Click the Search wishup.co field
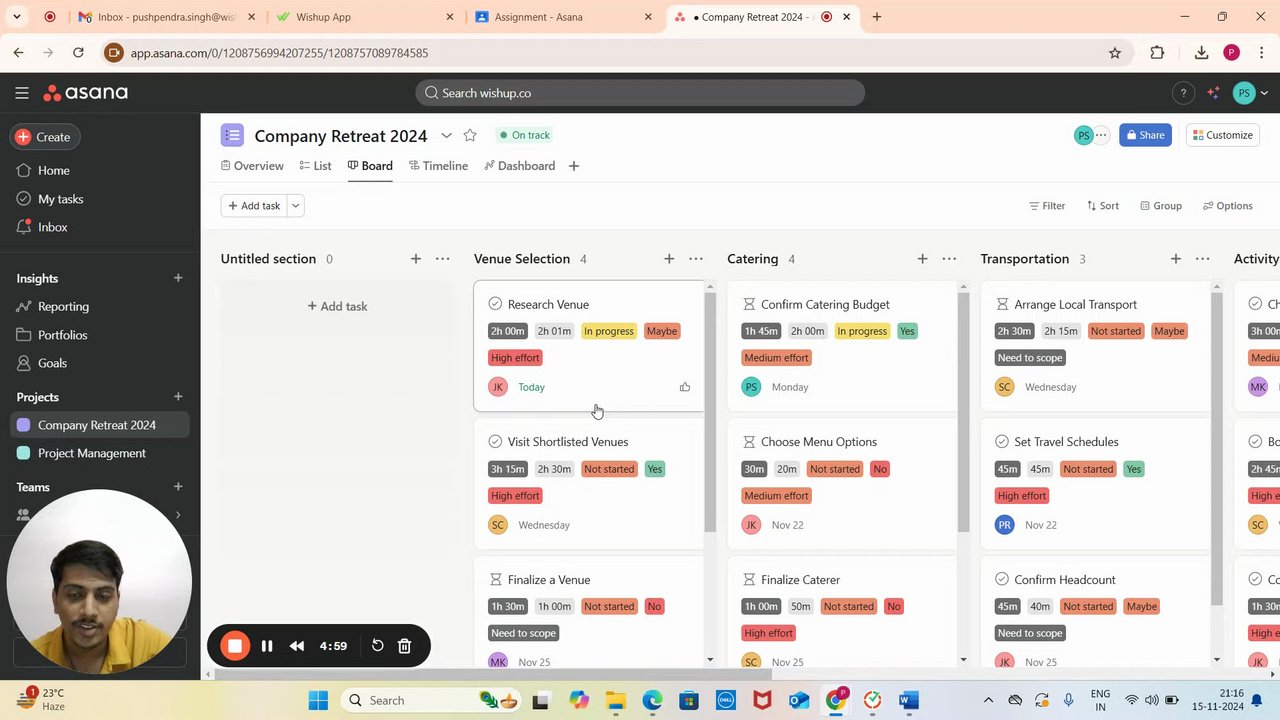 click(x=640, y=93)
